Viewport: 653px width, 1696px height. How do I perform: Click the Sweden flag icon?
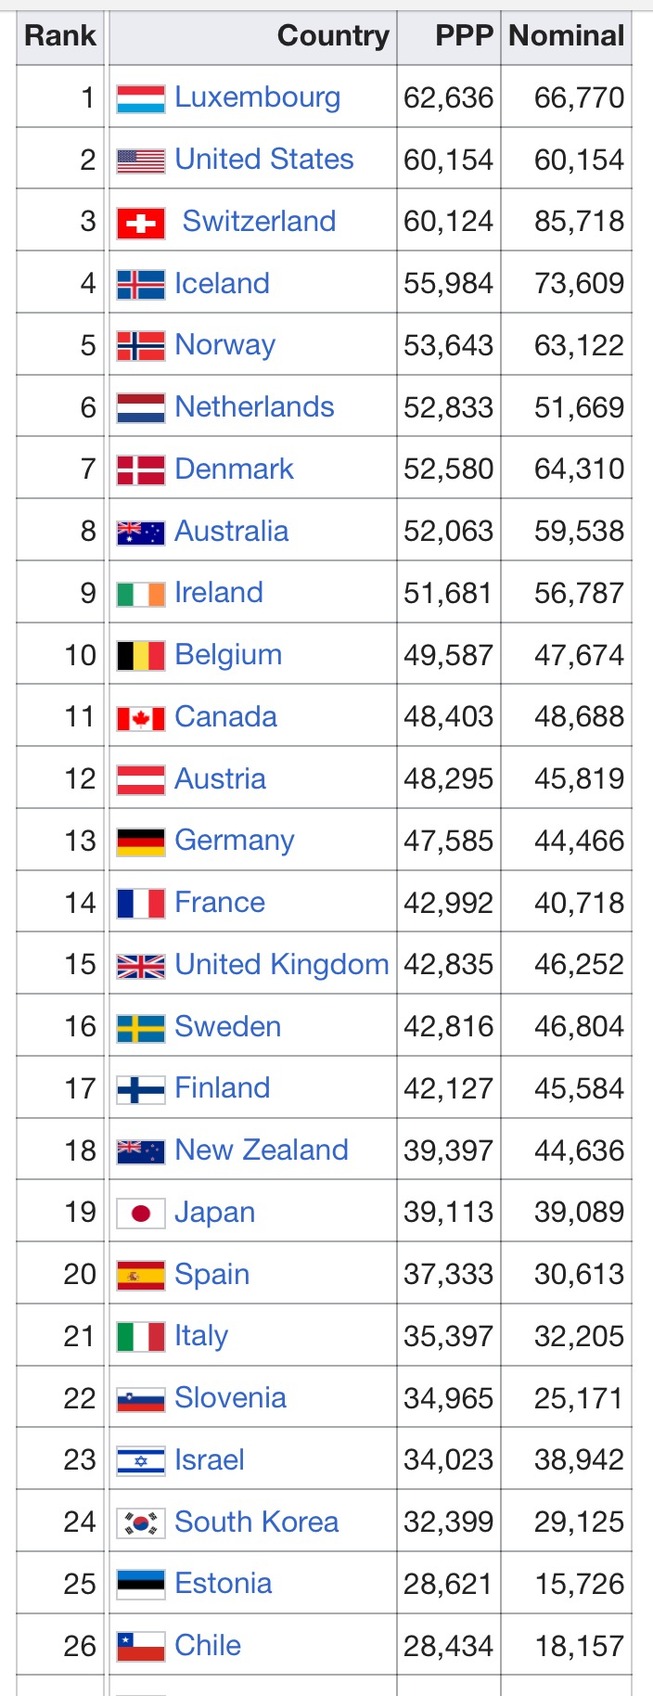140,1027
